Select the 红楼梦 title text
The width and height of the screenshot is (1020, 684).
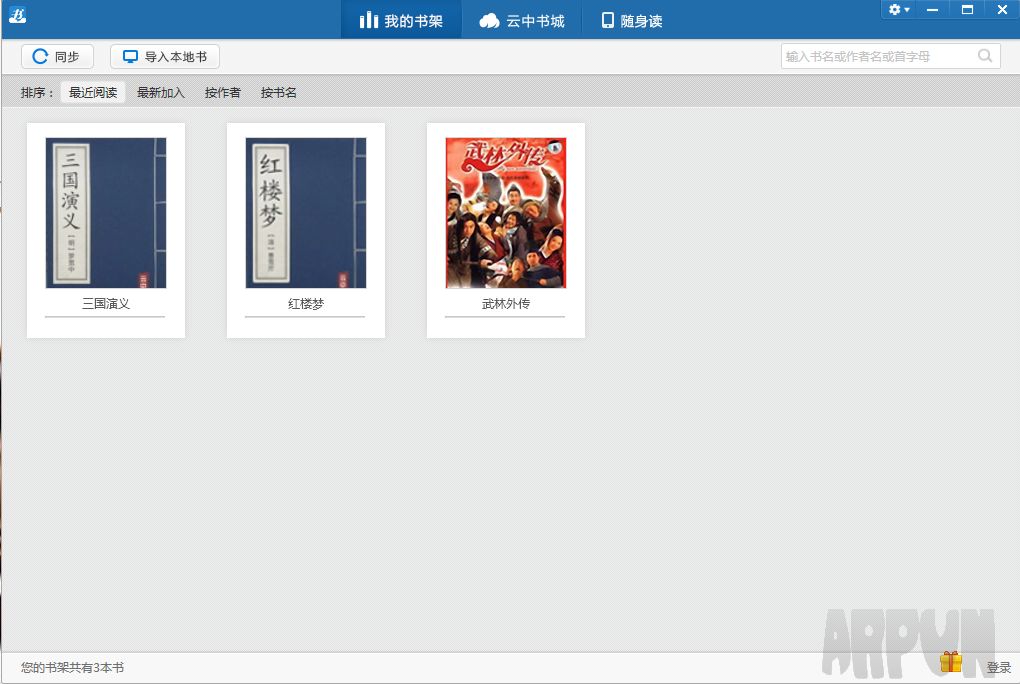click(x=306, y=304)
